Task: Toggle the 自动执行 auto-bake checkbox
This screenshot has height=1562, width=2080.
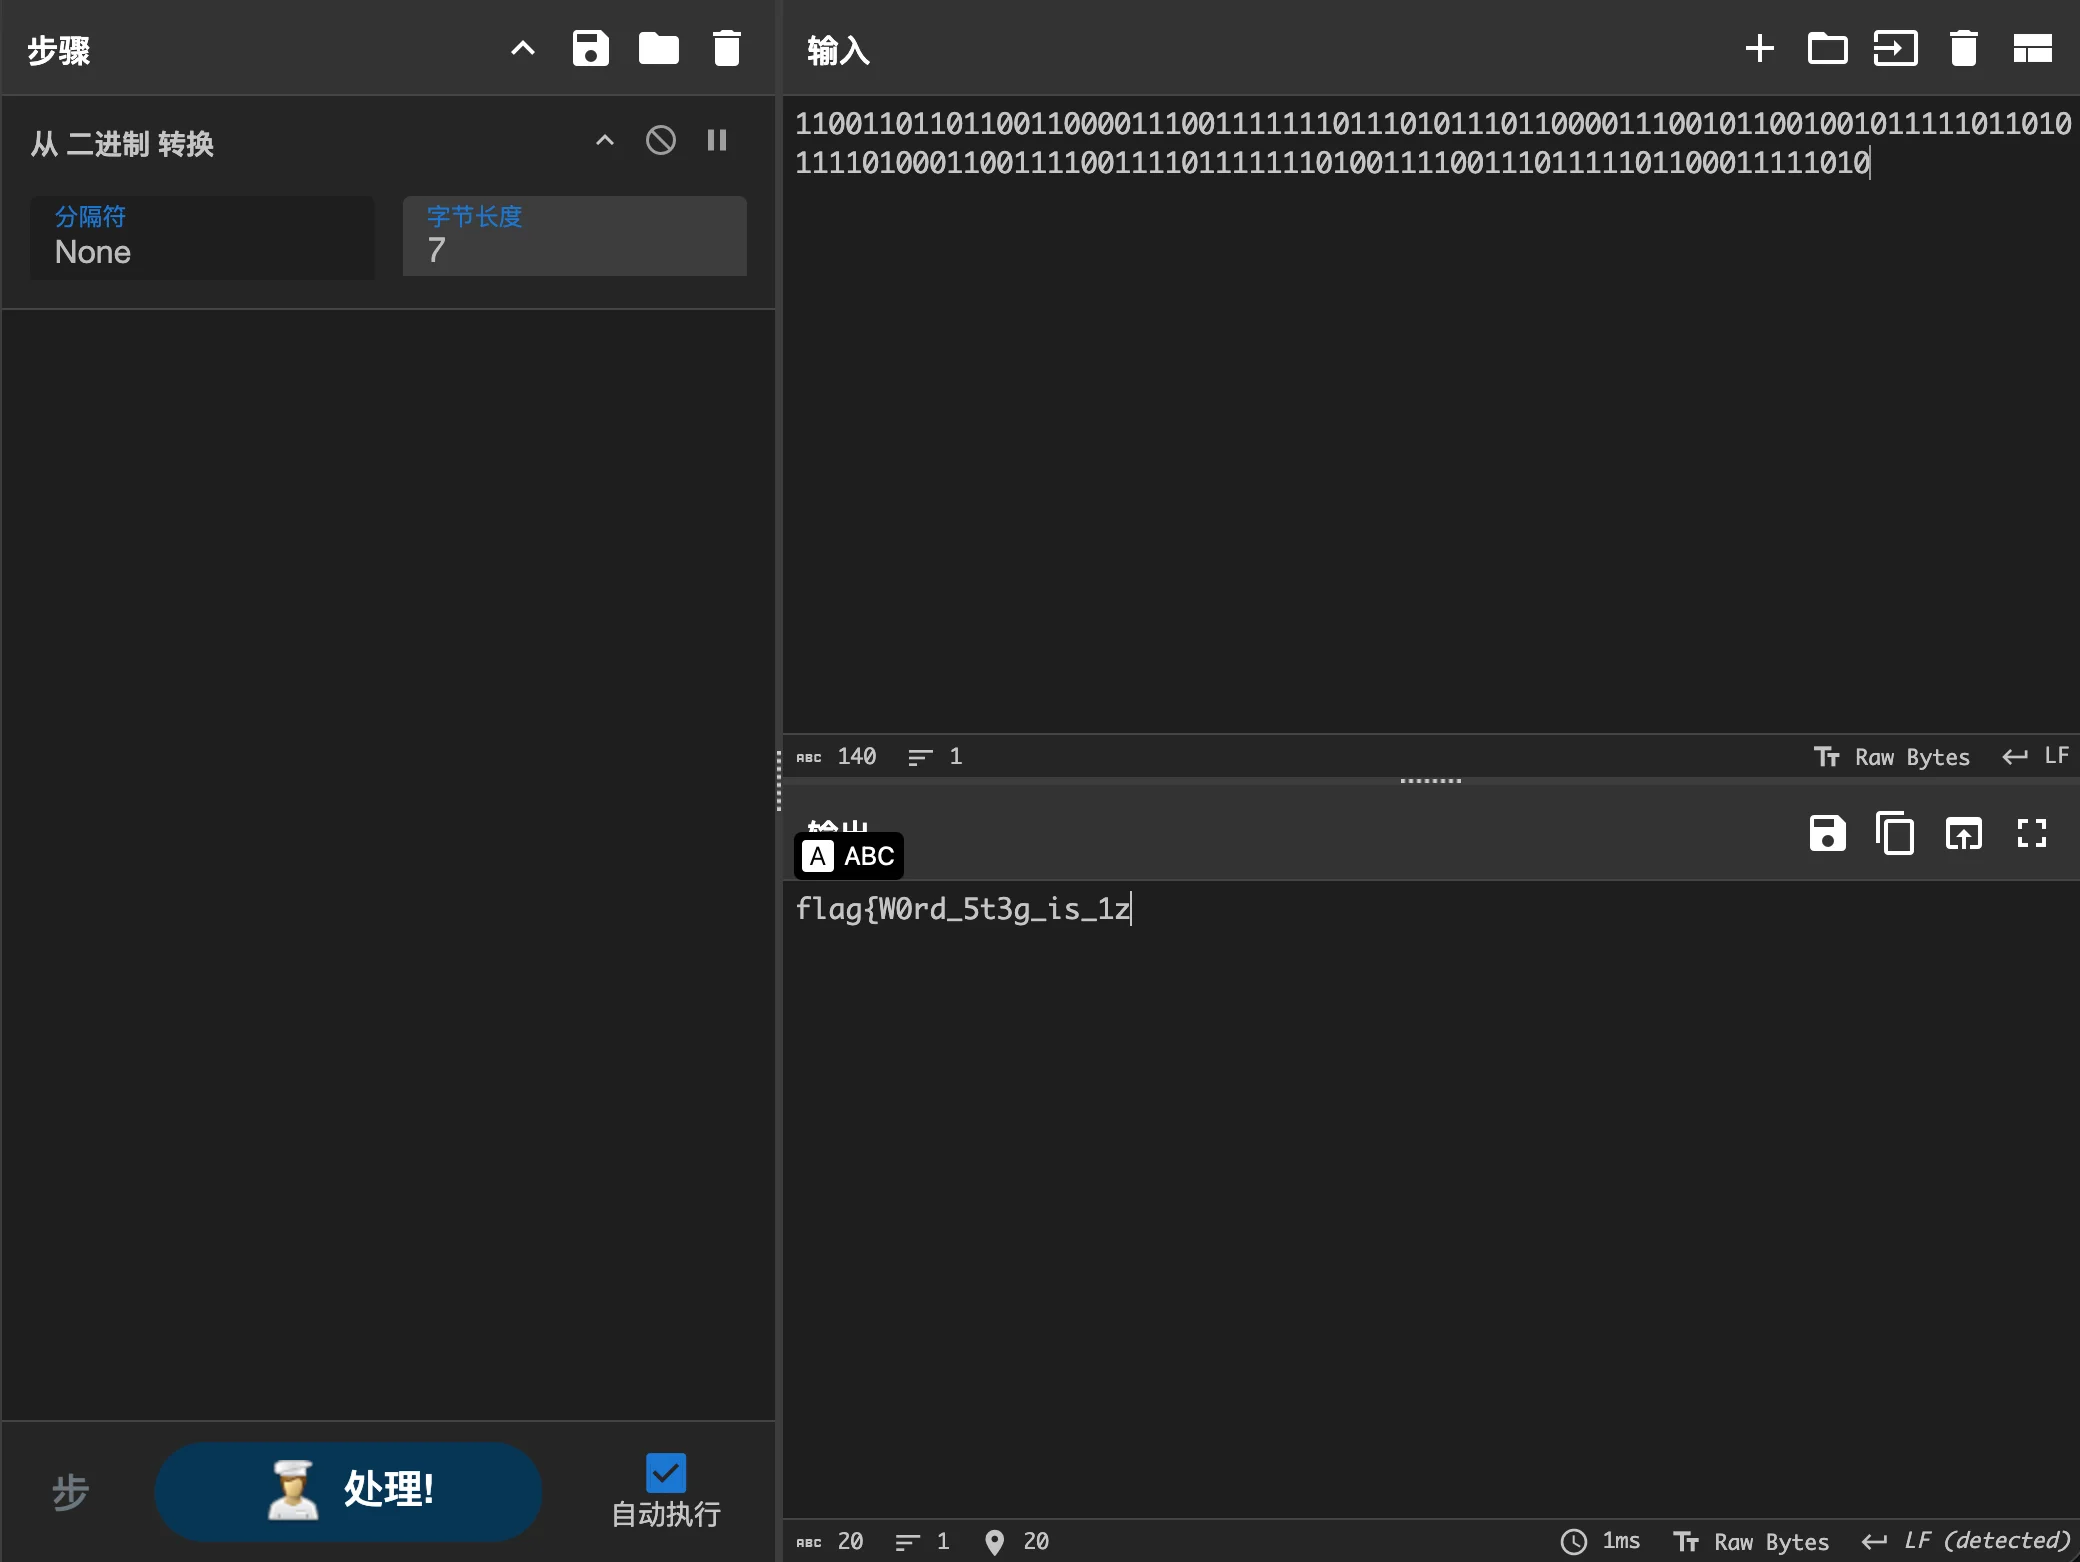Action: point(666,1473)
